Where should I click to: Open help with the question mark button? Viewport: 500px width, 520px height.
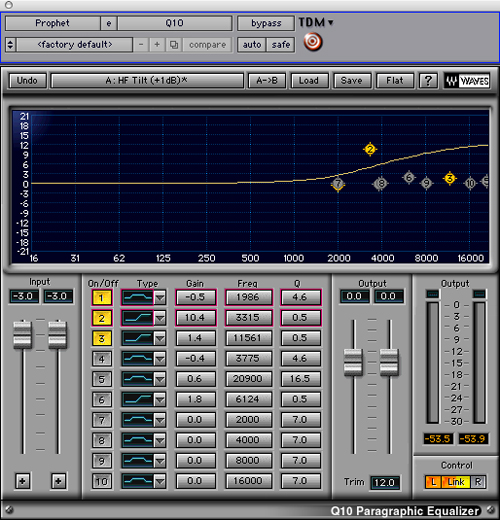point(428,81)
